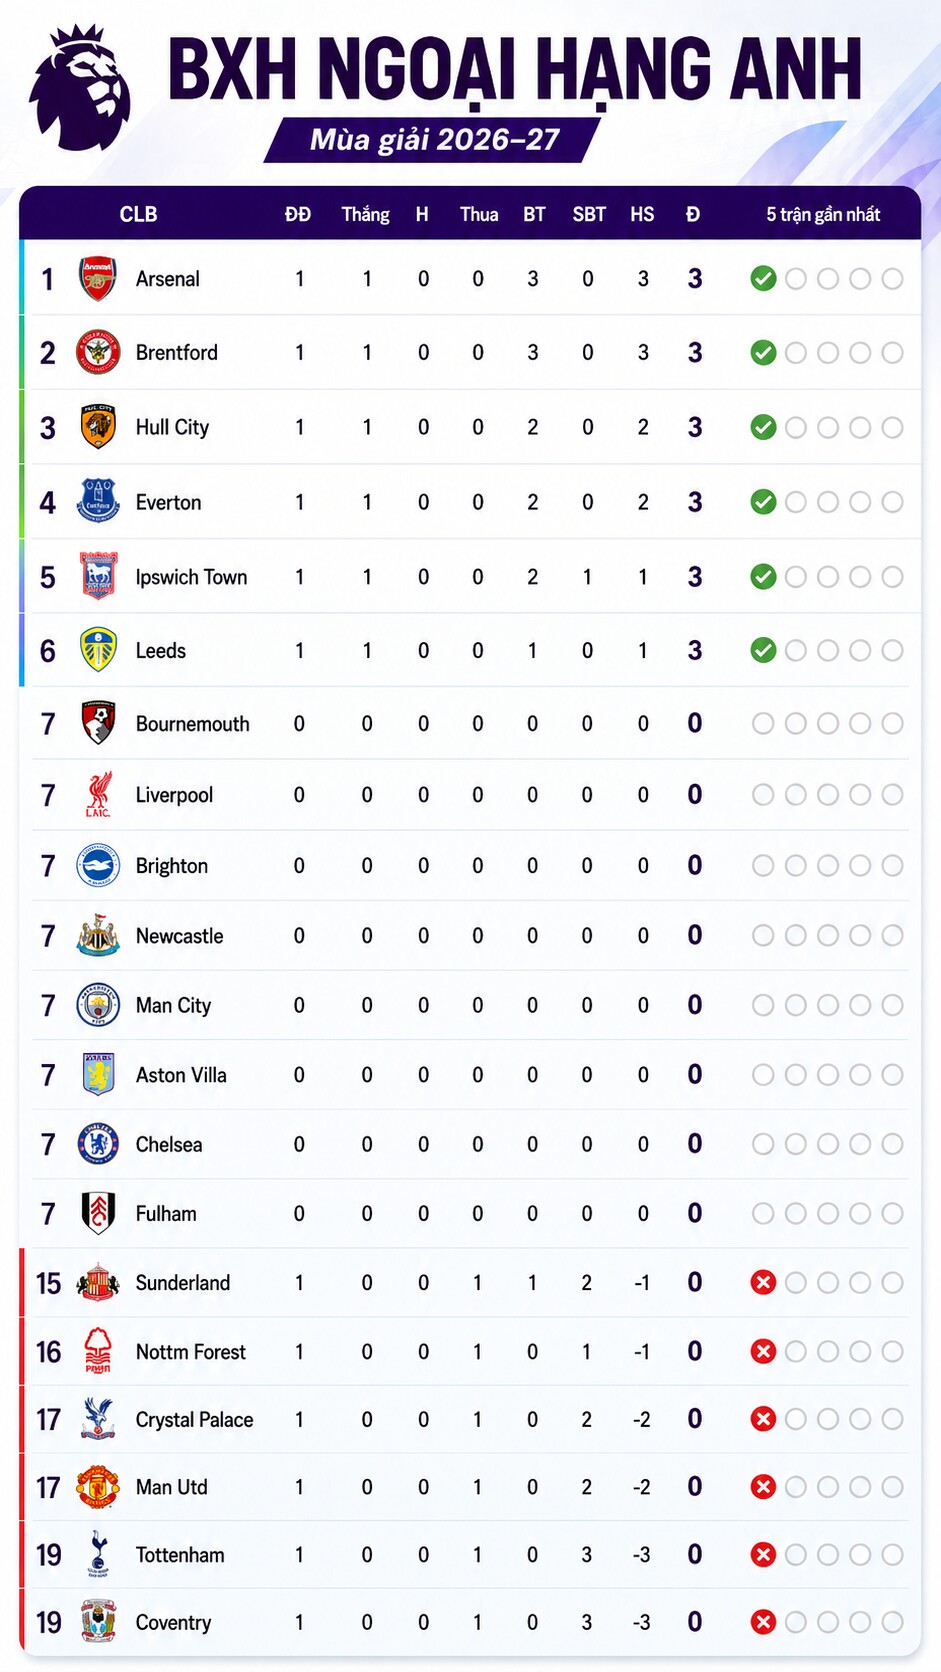Open the Liverpool crest icon

pyautogui.click(x=98, y=795)
